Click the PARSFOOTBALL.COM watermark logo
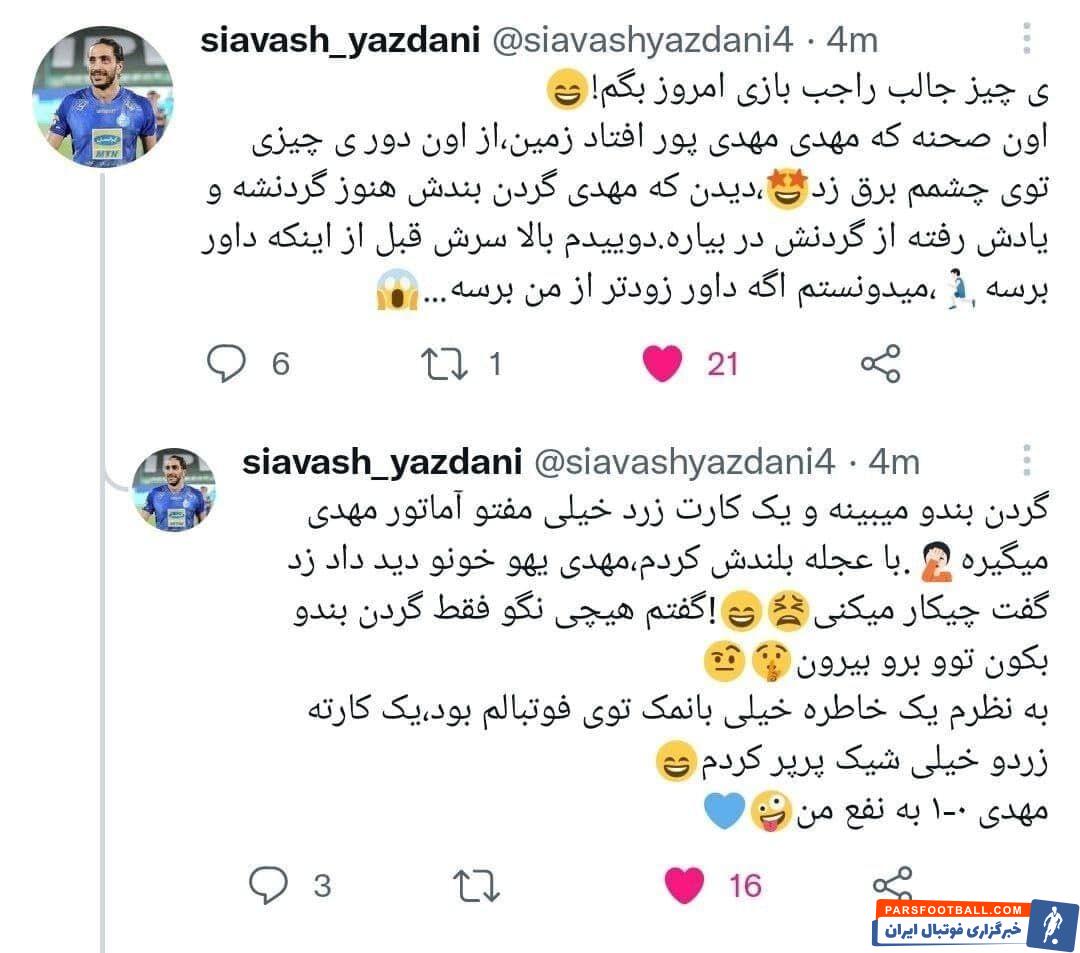The width and height of the screenshot is (1080, 953). (x=975, y=923)
